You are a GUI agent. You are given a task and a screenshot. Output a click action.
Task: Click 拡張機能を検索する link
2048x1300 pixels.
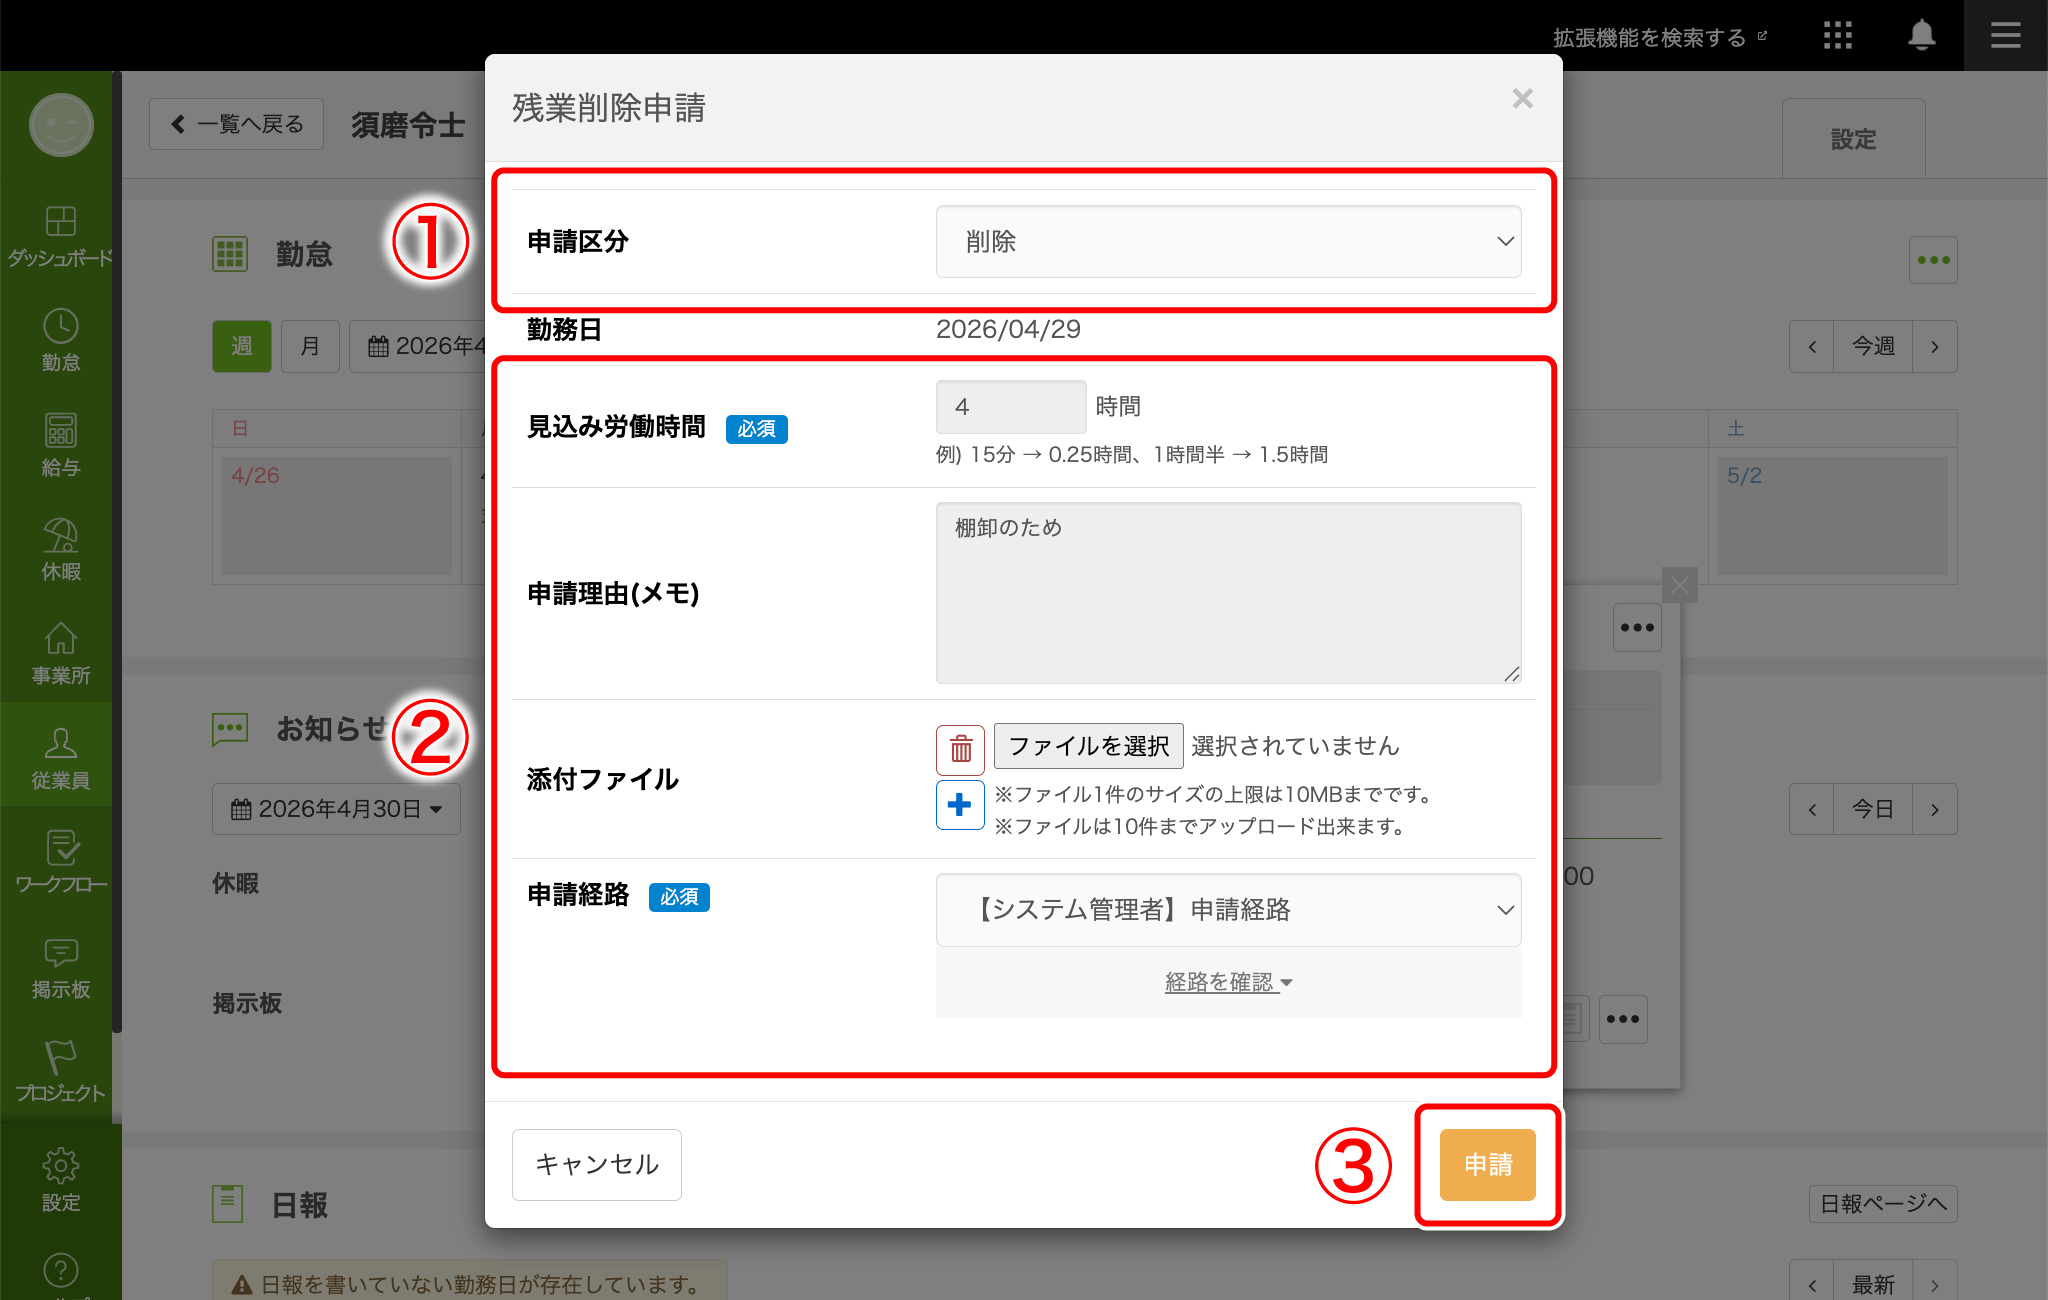pos(1660,37)
